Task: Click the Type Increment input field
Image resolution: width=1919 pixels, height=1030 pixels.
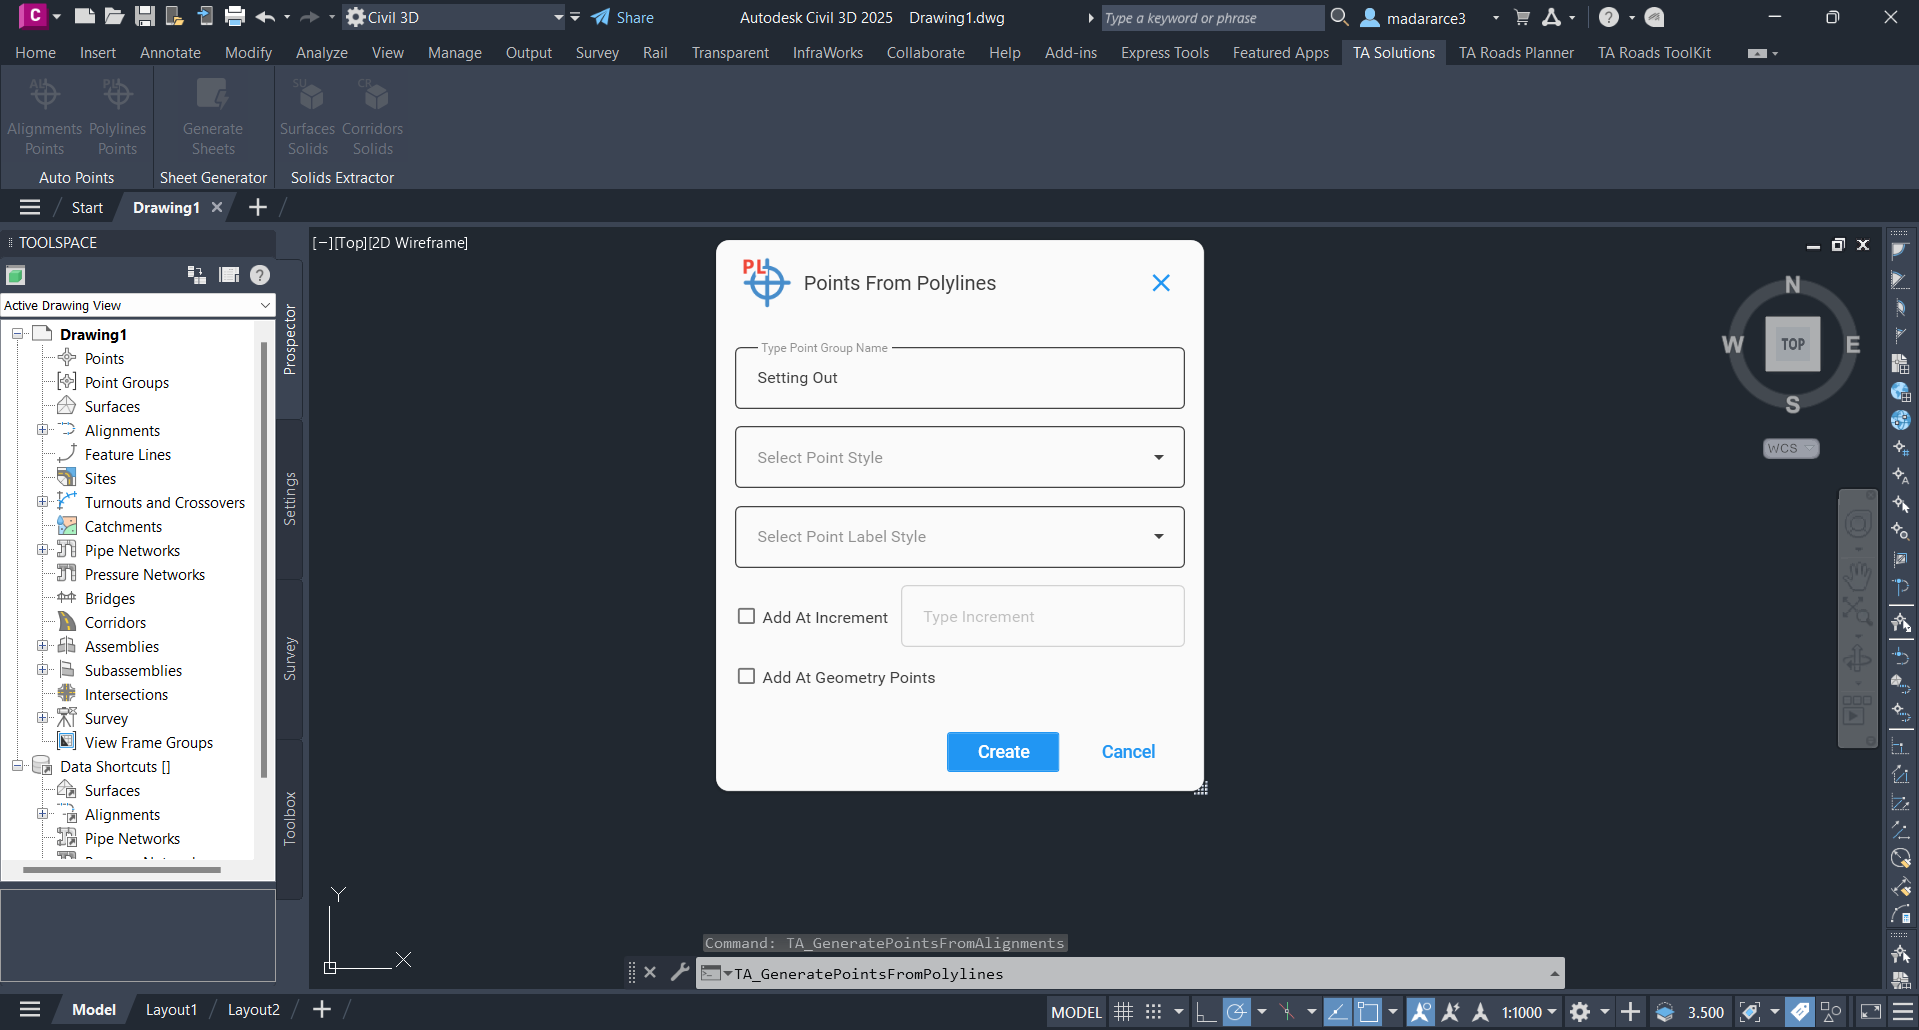Action: pos(1043,616)
